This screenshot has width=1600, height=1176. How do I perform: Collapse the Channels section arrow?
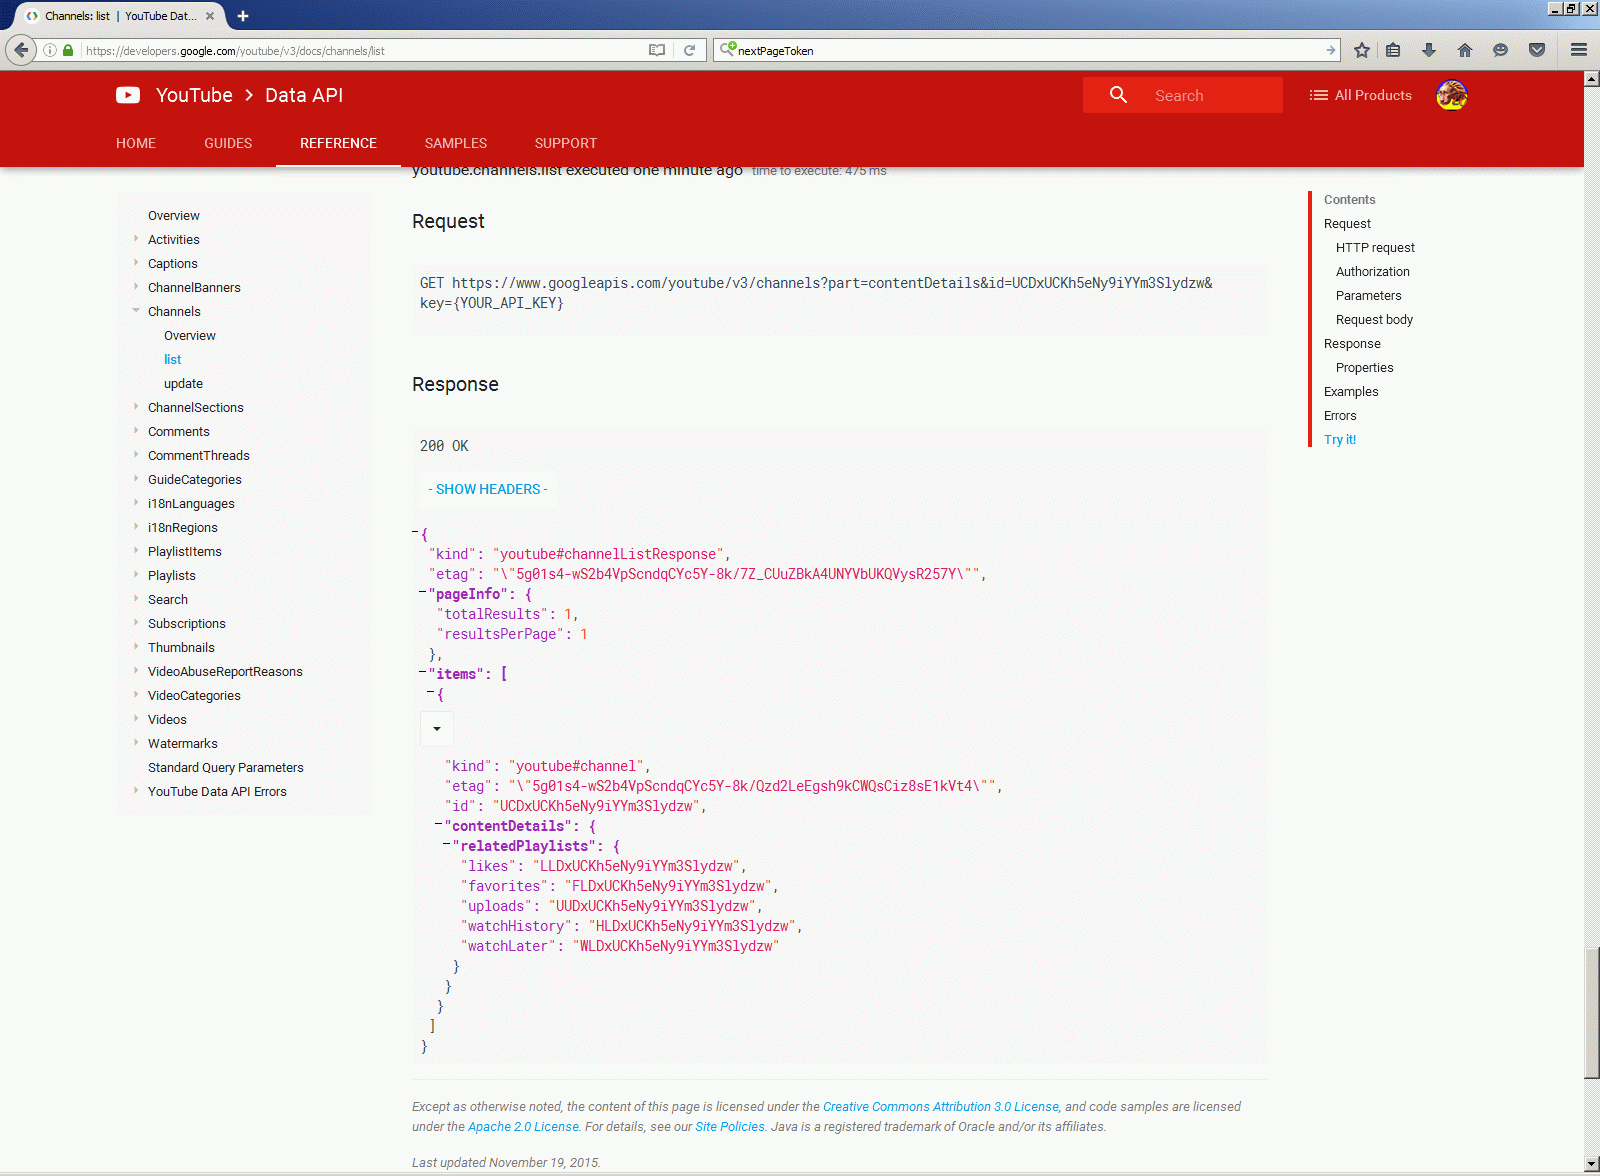[136, 310]
